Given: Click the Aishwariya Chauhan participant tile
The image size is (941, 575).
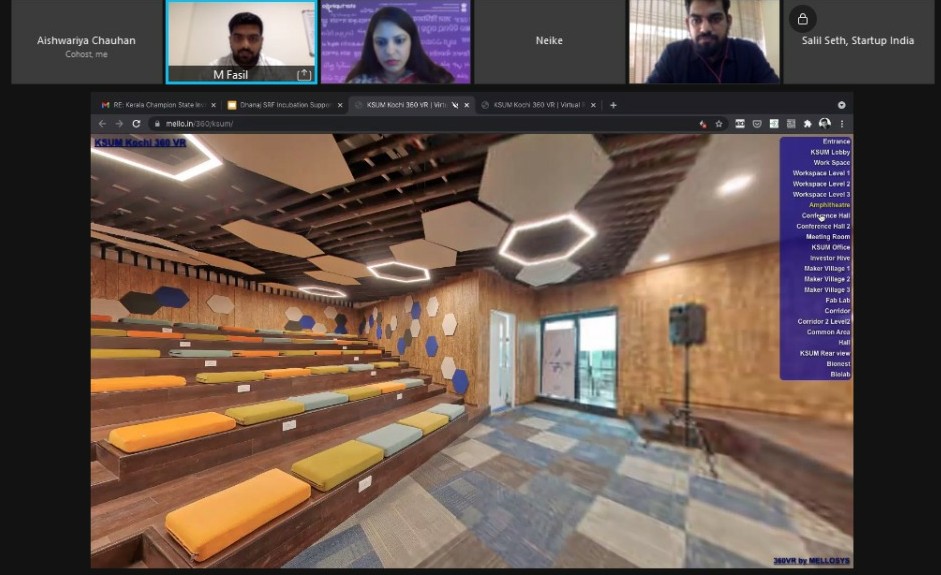Looking at the screenshot, I should [x=86, y=41].
